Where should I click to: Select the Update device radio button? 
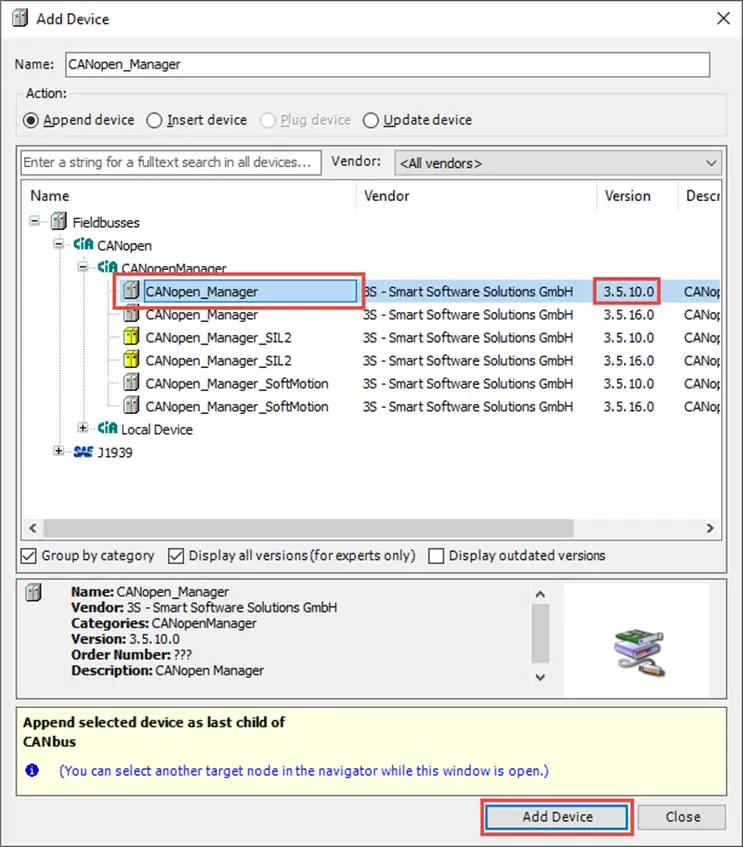371,120
